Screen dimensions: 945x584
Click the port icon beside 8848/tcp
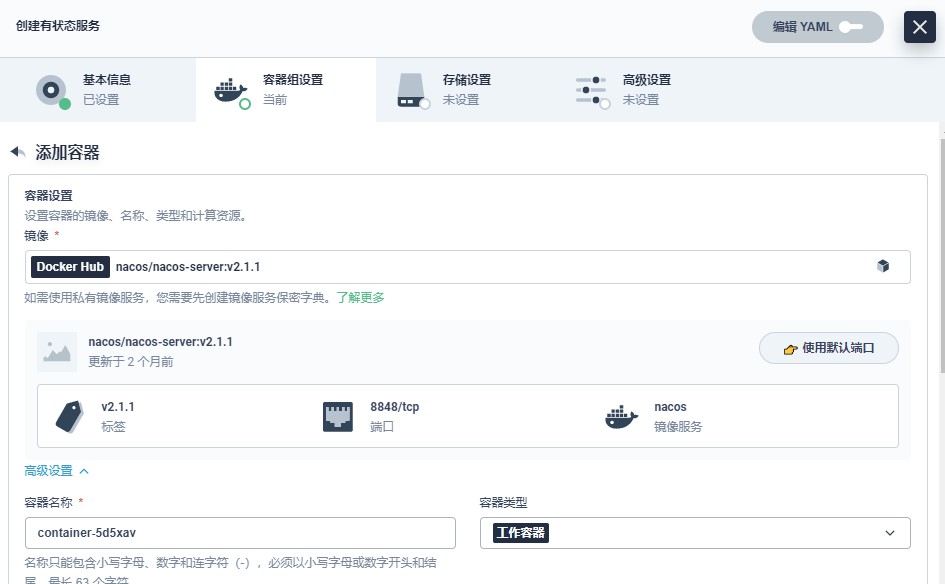click(x=338, y=416)
